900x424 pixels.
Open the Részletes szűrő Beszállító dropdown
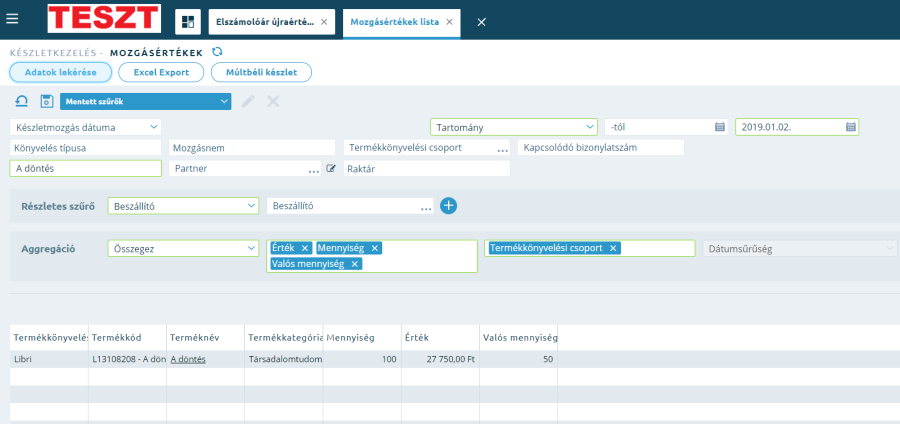tap(183, 205)
